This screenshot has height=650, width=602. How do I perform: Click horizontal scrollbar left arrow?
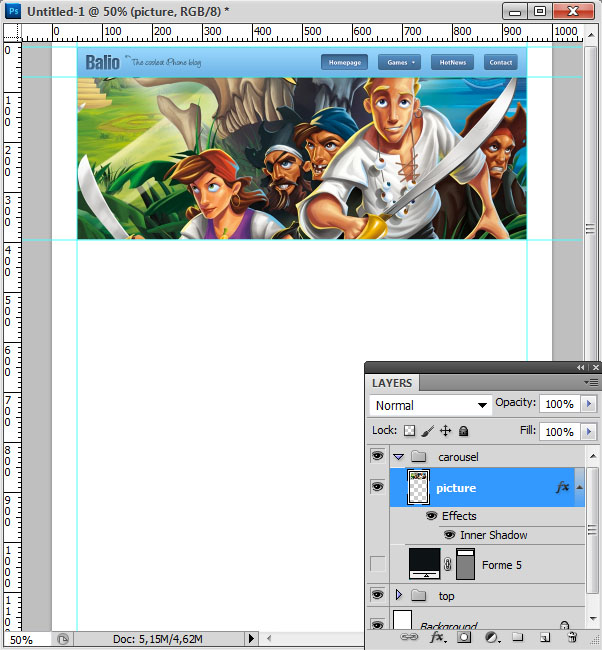click(269, 638)
